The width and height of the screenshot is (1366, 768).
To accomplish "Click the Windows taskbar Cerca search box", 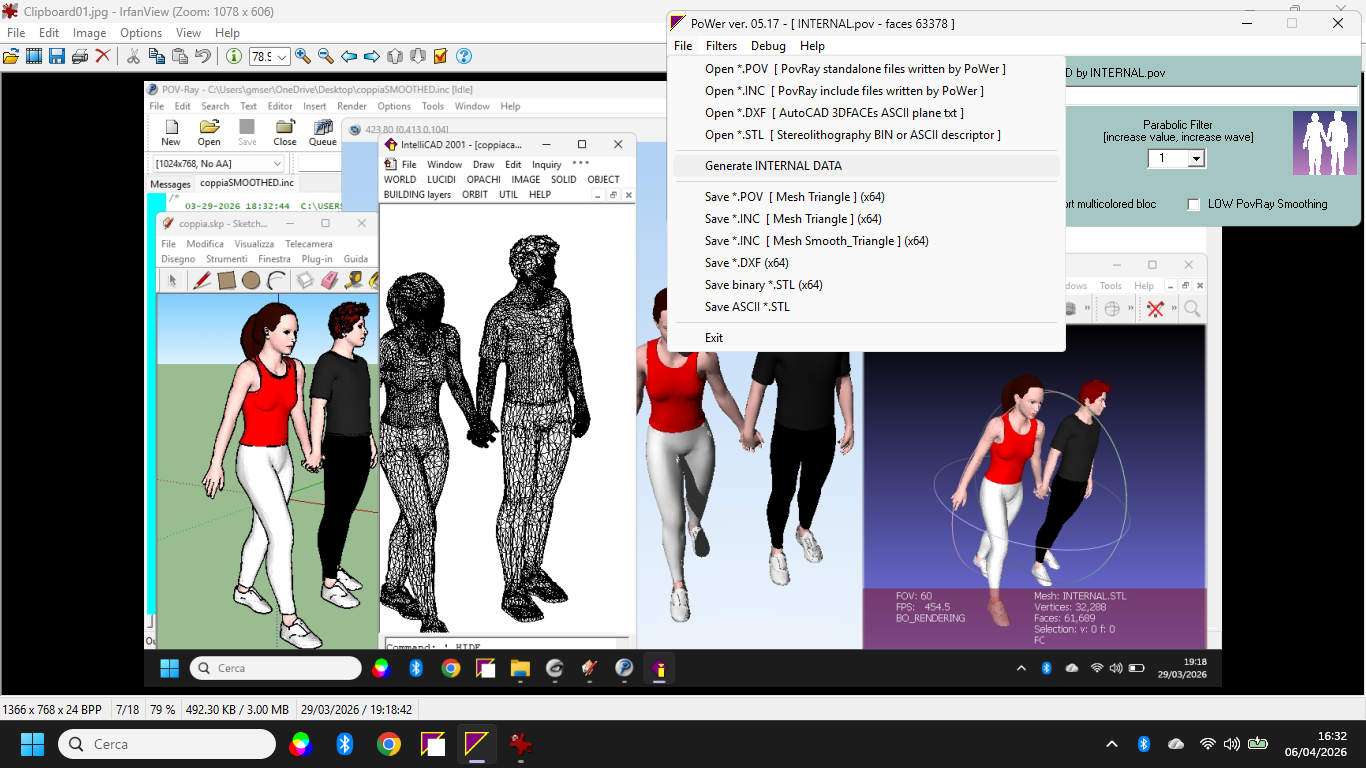I will tap(167, 744).
